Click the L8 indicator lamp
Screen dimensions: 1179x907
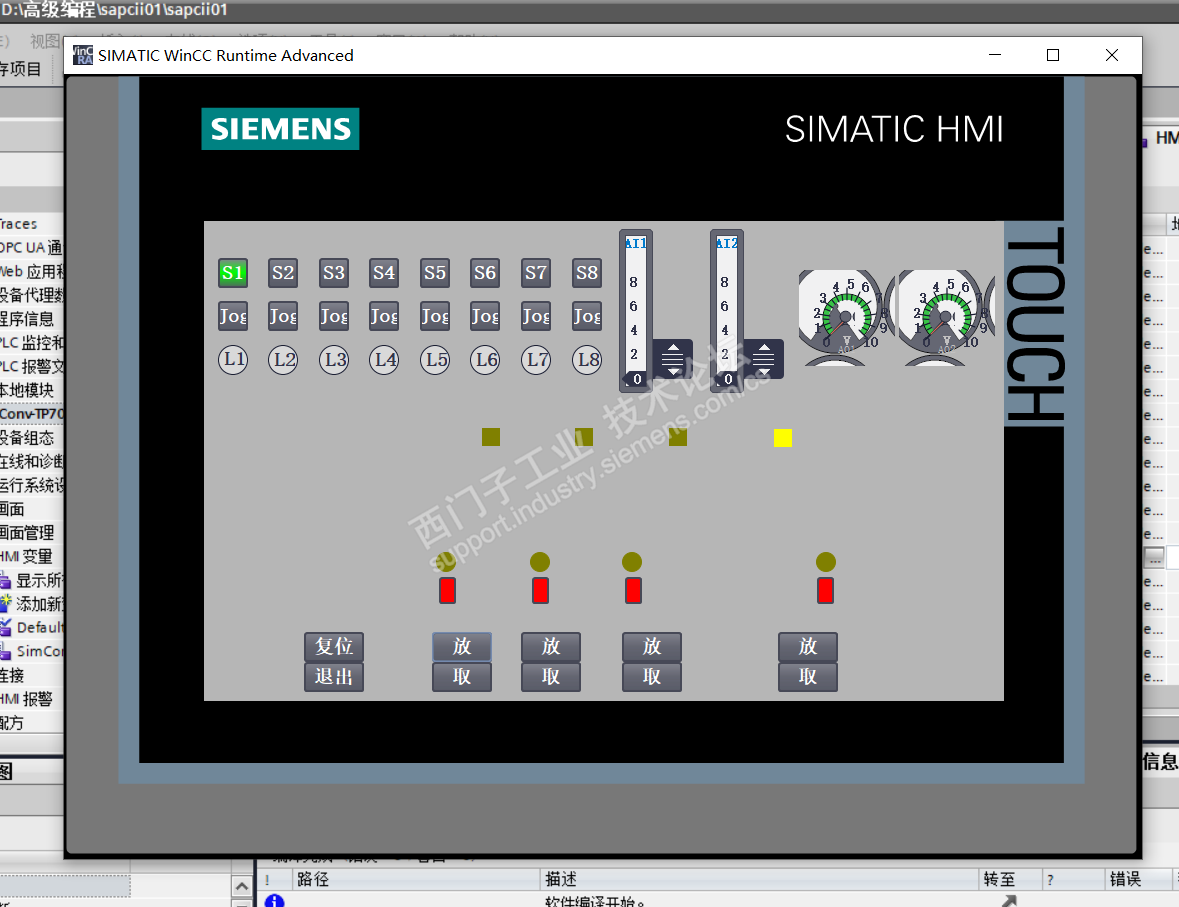click(x=586, y=359)
